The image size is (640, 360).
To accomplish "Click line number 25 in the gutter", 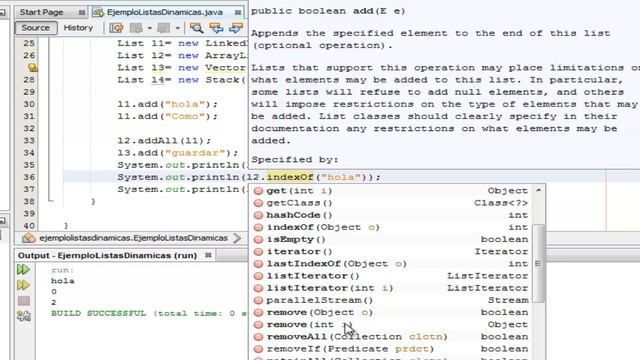I will (29, 43).
